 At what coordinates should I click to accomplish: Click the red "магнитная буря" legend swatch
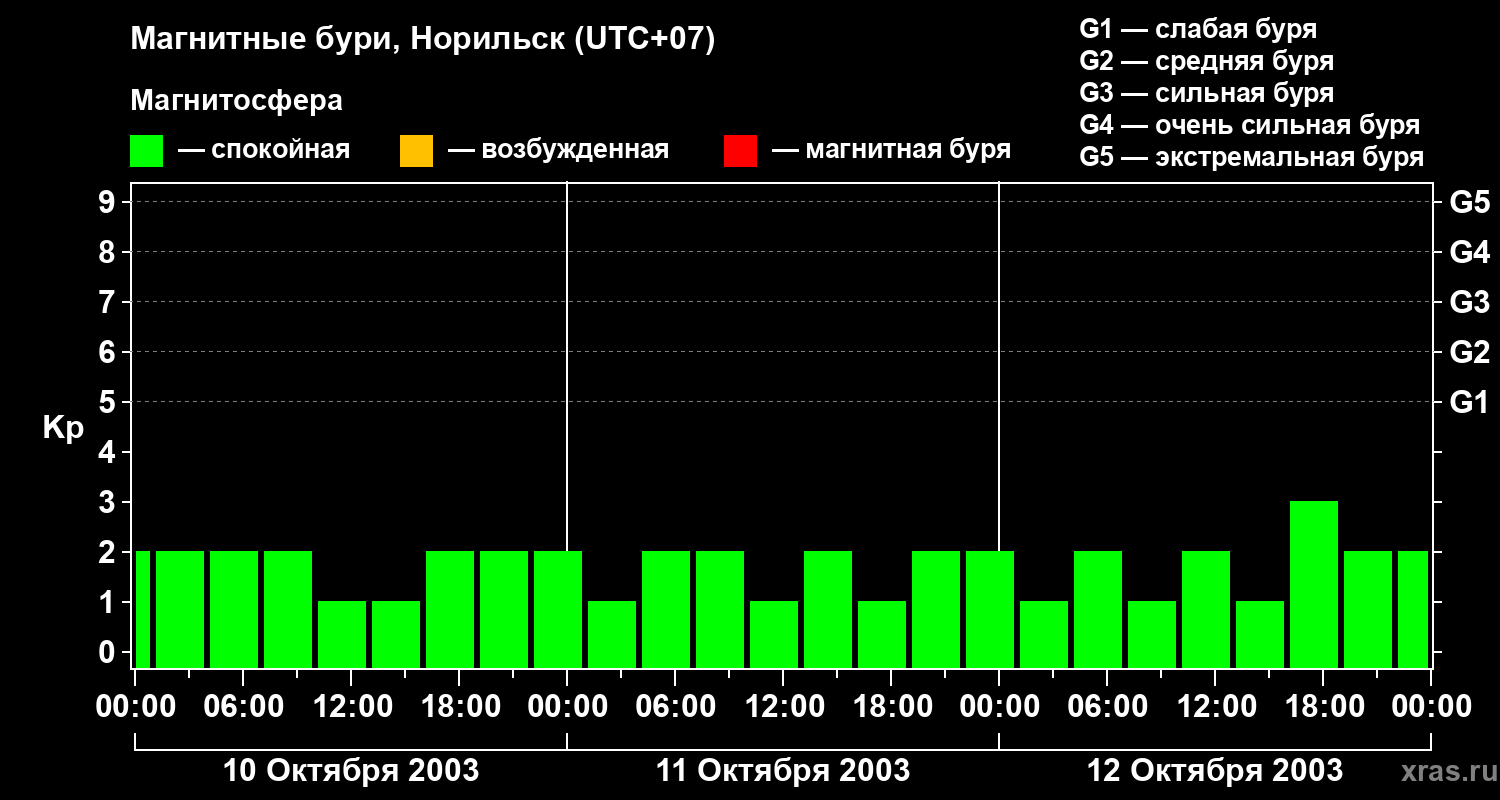pyautogui.click(x=740, y=151)
